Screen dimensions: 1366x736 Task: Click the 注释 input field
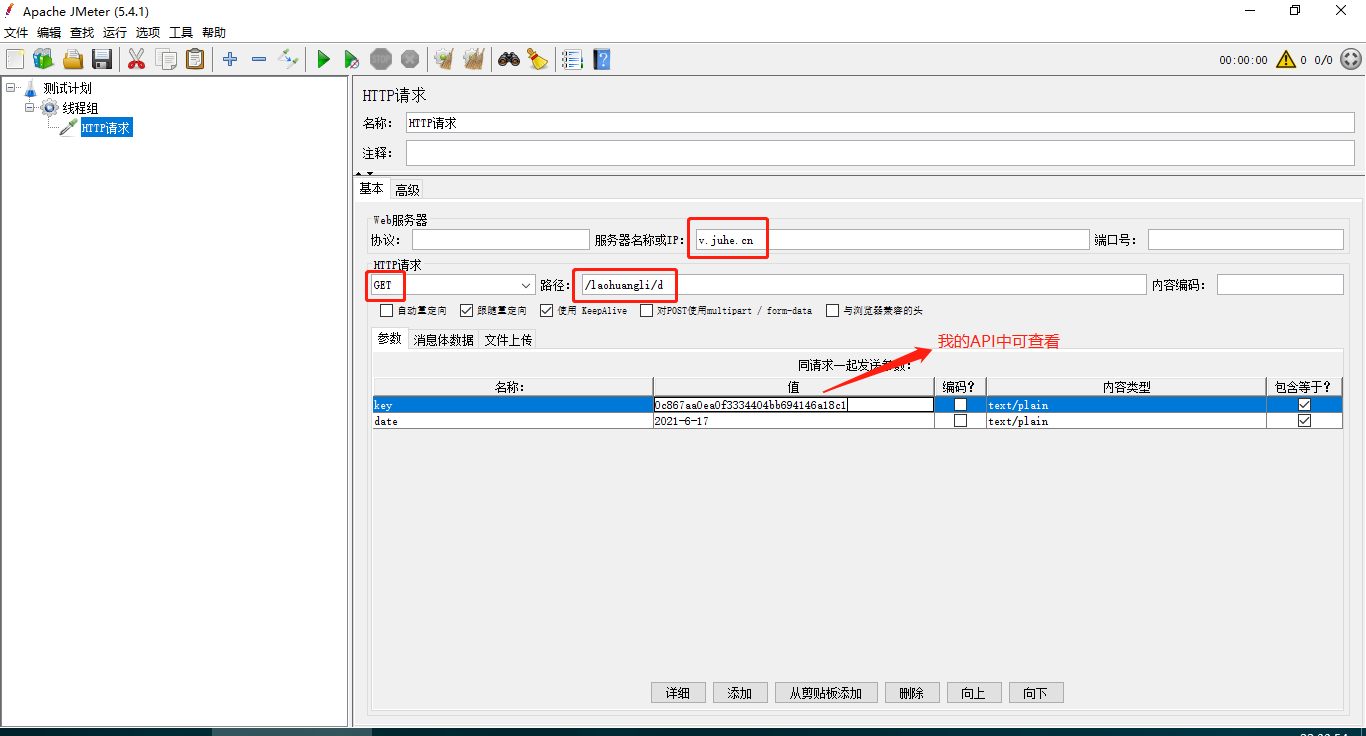point(880,153)
